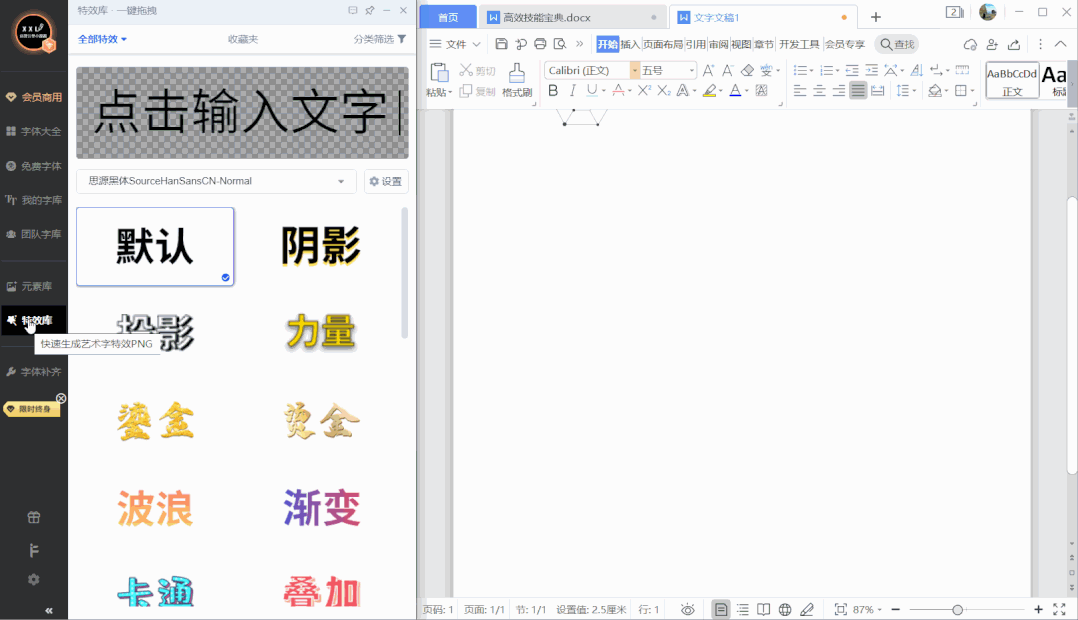Viewport: 1078px width, 620px height.
Task: Toggle justify paragraph alignment
Action: [x=858, y=91]
